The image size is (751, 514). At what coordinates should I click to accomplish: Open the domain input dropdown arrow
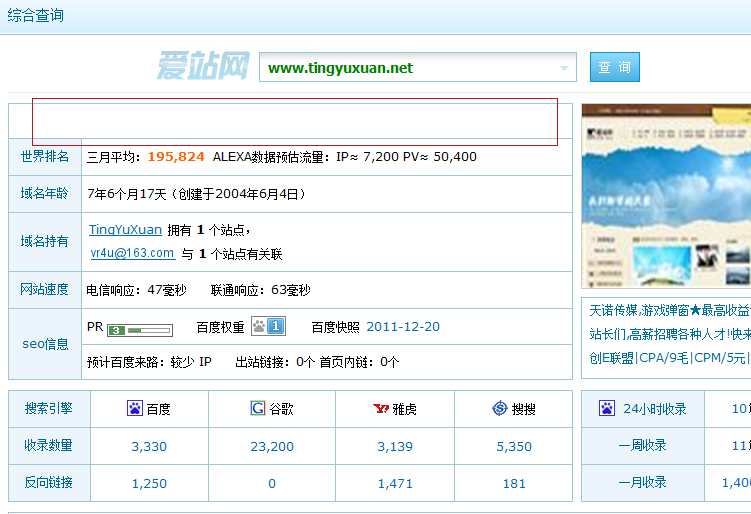pos(565,68)
